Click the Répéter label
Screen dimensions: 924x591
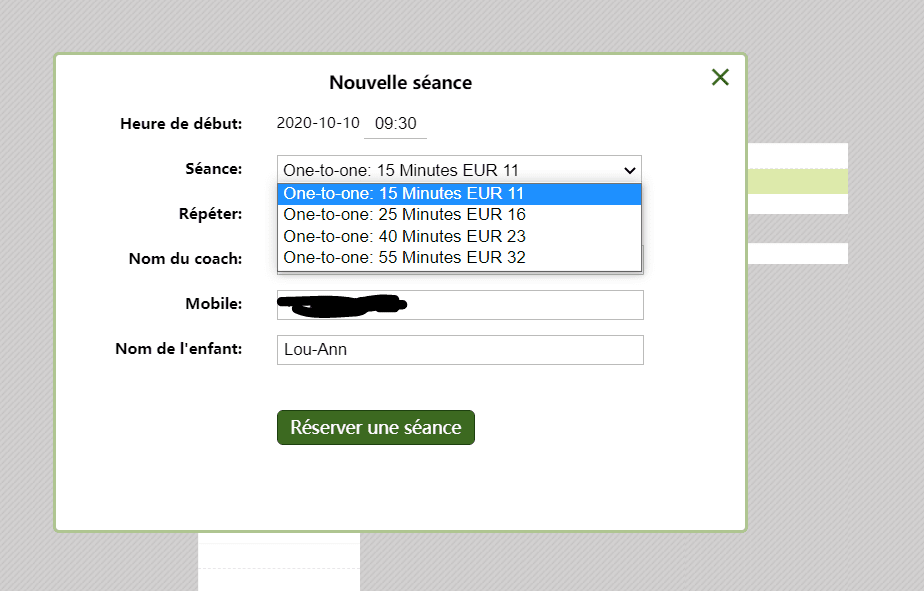tap(210, 214)
